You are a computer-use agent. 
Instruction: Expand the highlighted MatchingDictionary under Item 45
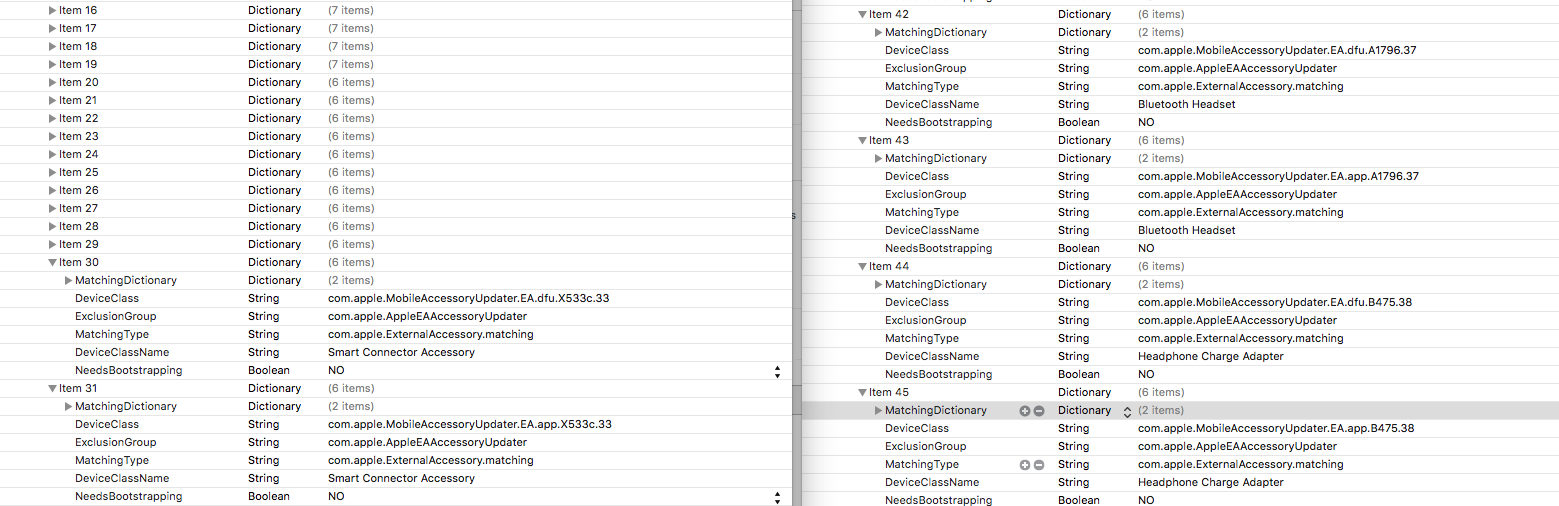879,411
